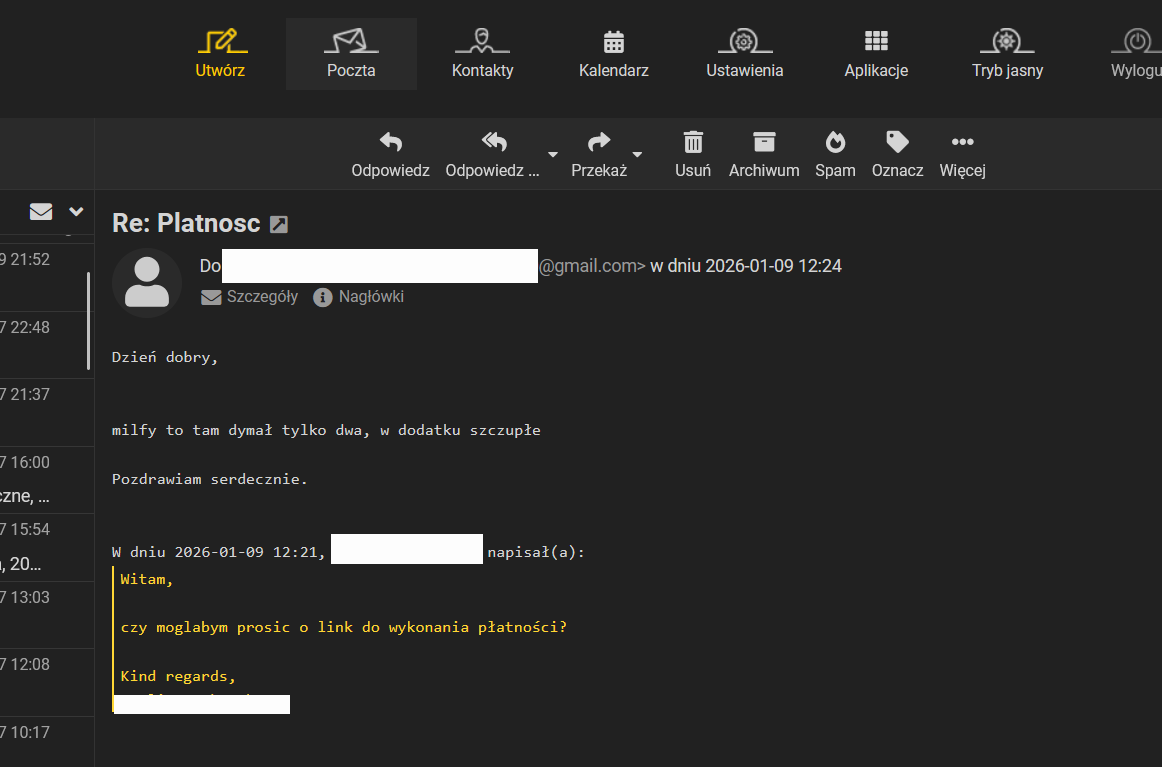Show message Szczegóły details
Image resolution: width=1162 pixels, height=767 pixels.
coord(250,297)
